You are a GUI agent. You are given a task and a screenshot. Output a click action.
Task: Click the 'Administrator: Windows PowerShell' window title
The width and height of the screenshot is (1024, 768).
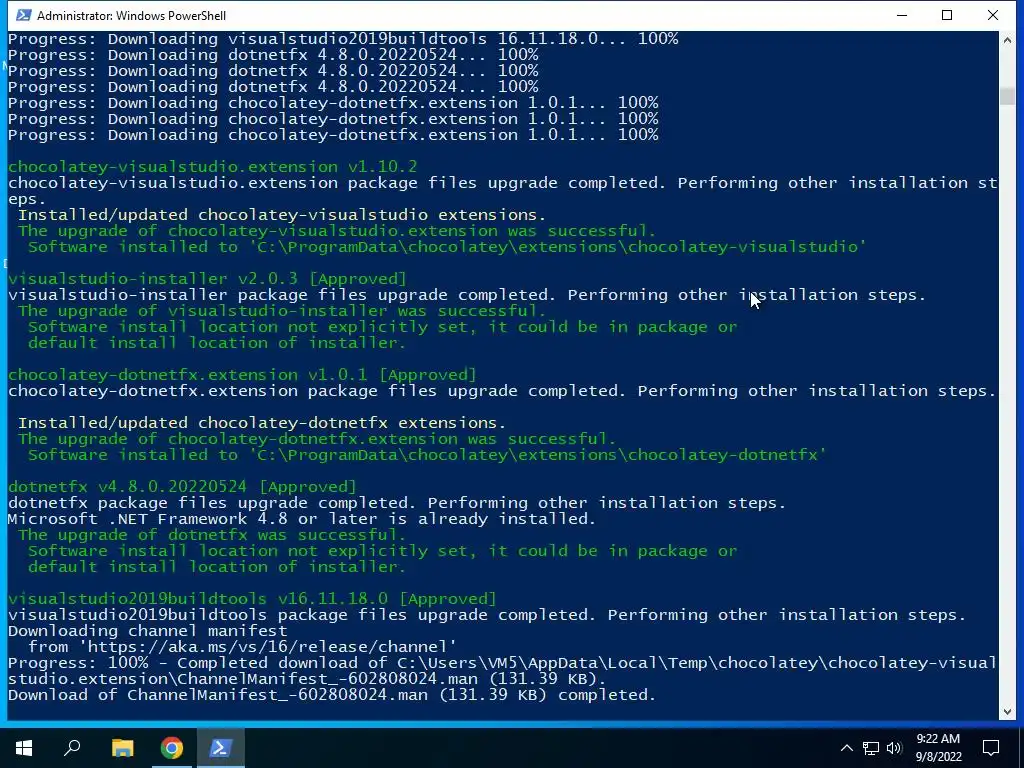point(131,15)
